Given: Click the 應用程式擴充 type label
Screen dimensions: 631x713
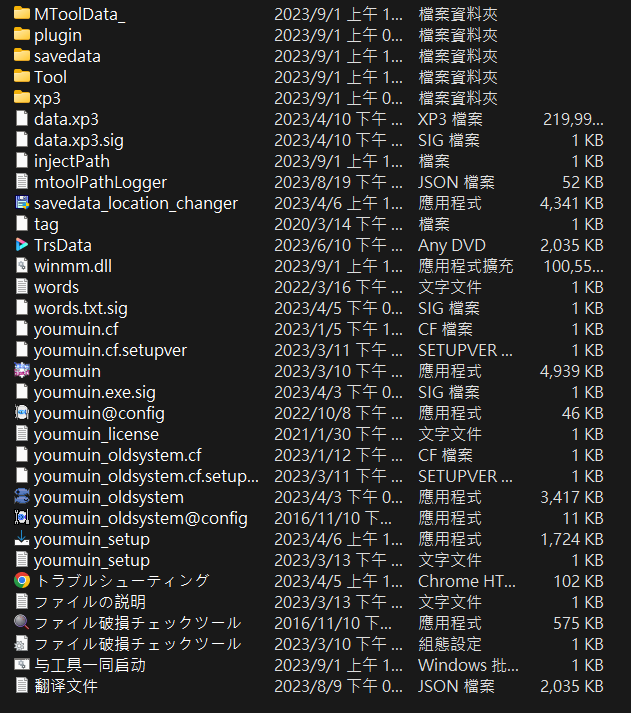Looking at the screenshot, I should (466, 266).
